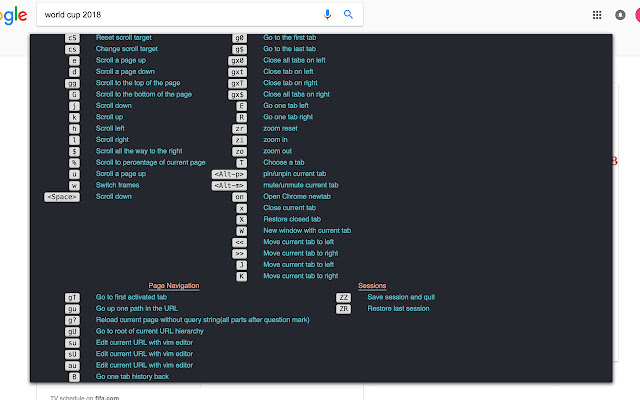Click 'Scroll to the top of the page'
Viewport: 640px width, 400px height.
138,83
